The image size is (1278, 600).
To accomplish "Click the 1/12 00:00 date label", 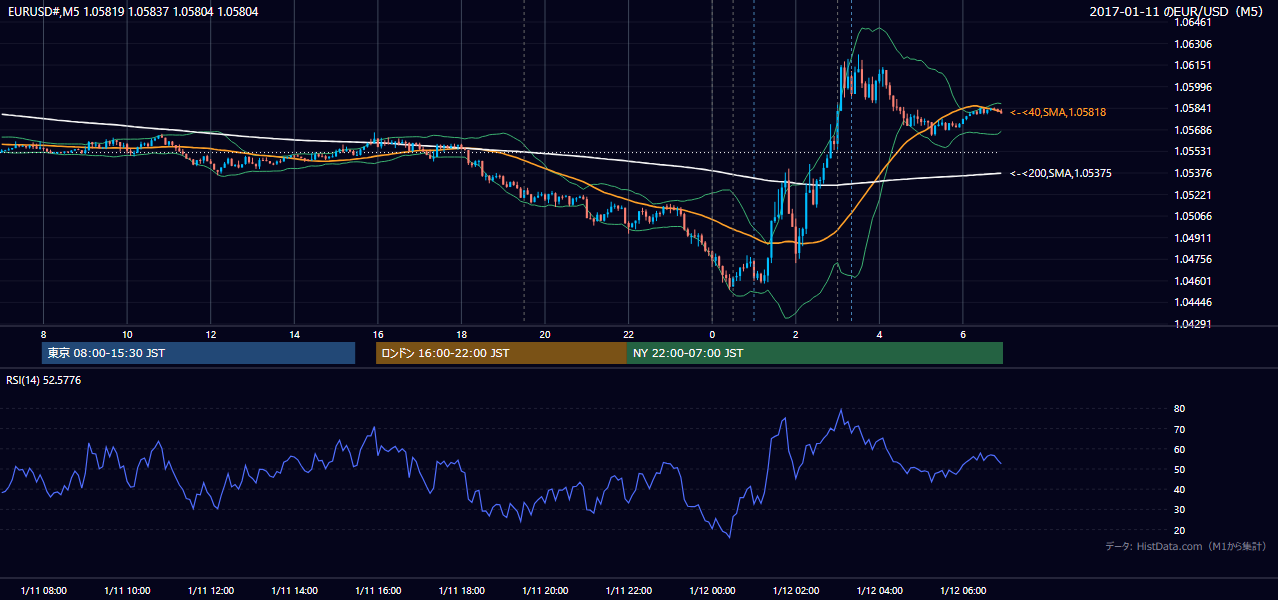I will tap(711, 590).
